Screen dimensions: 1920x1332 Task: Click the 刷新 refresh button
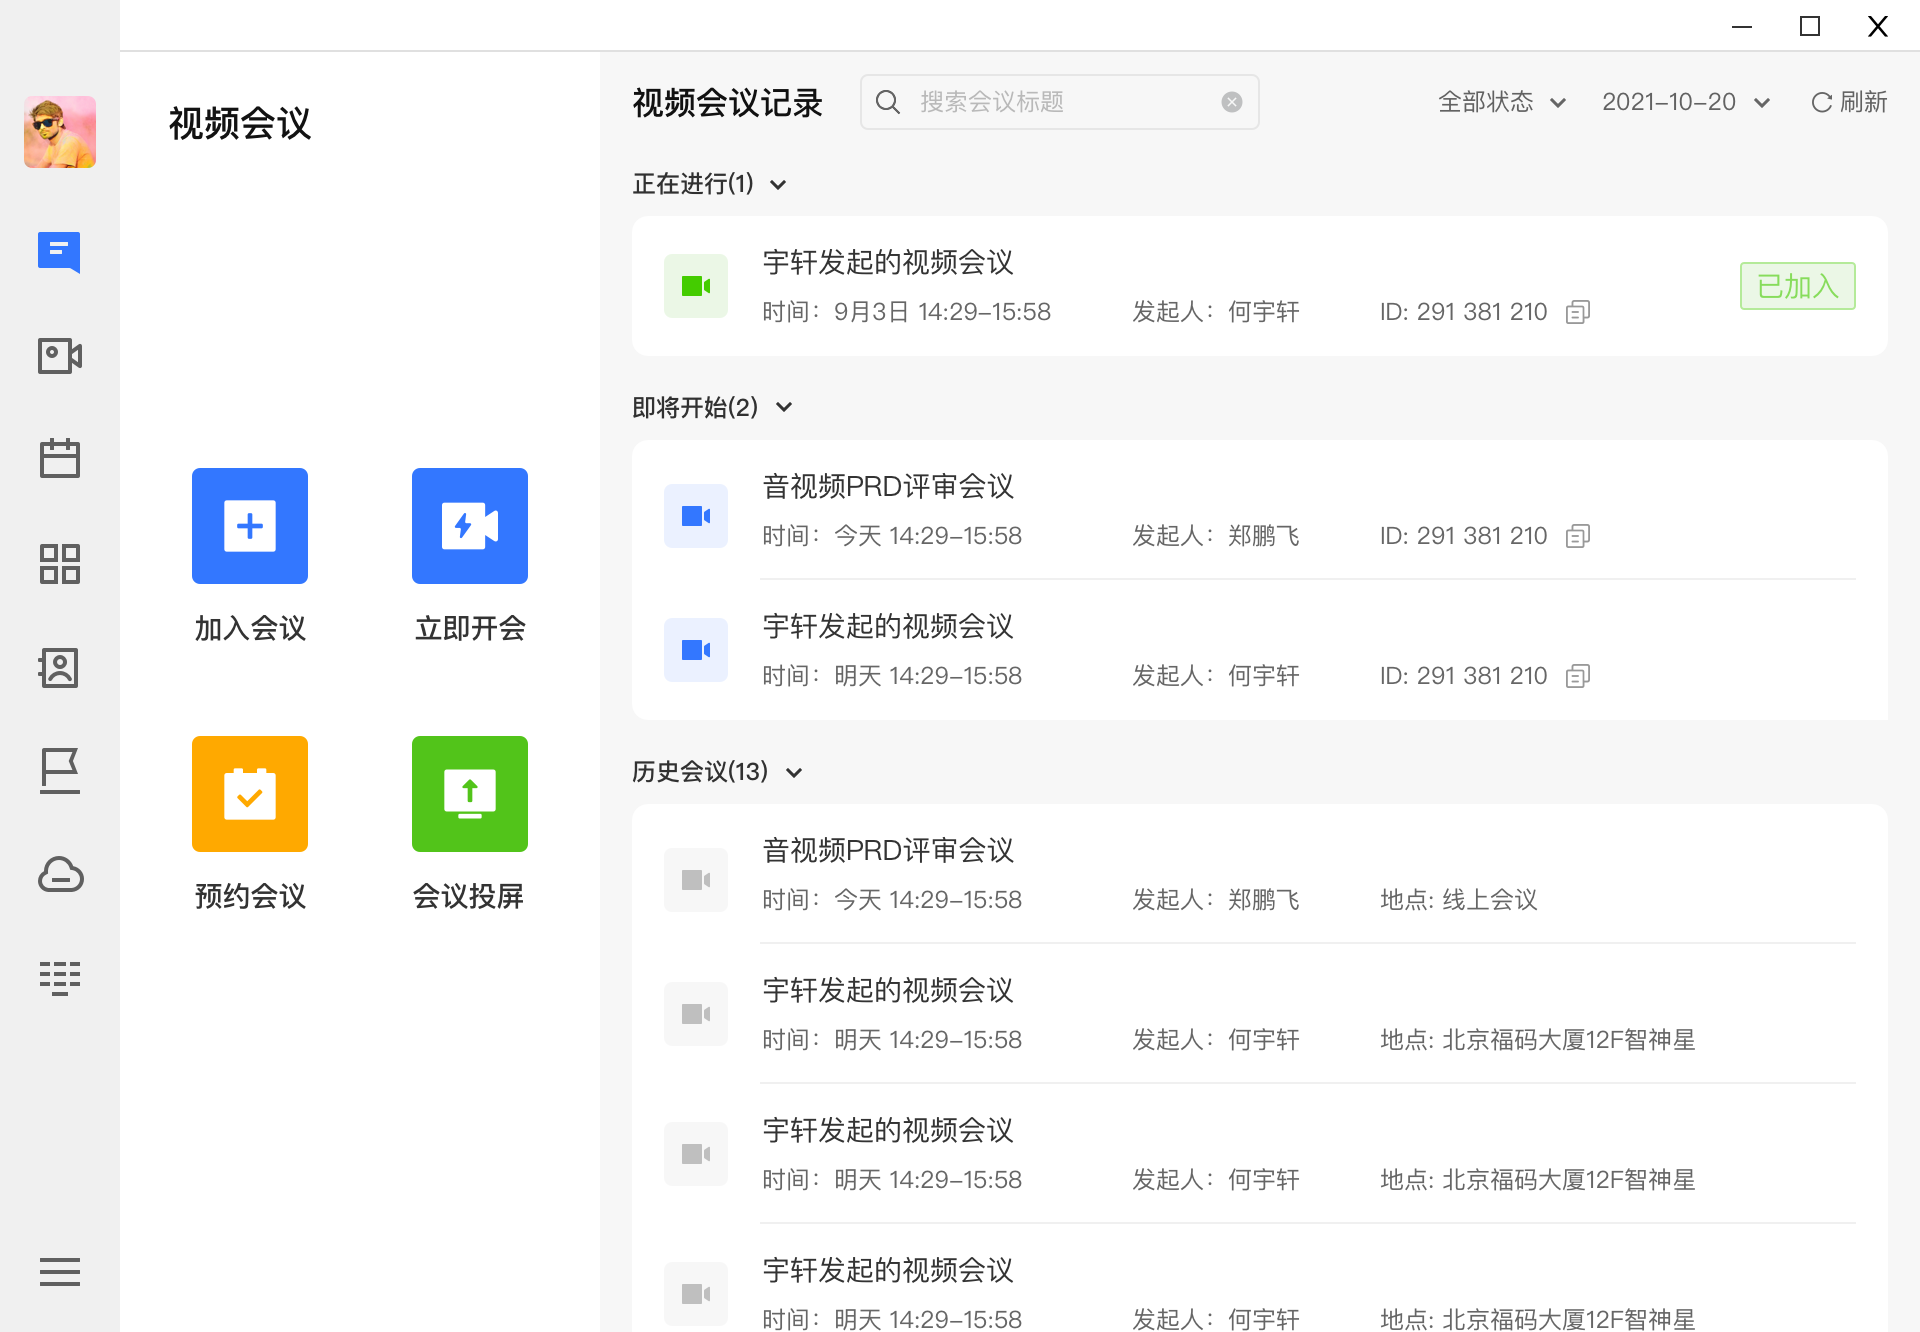pos(1849,102)
